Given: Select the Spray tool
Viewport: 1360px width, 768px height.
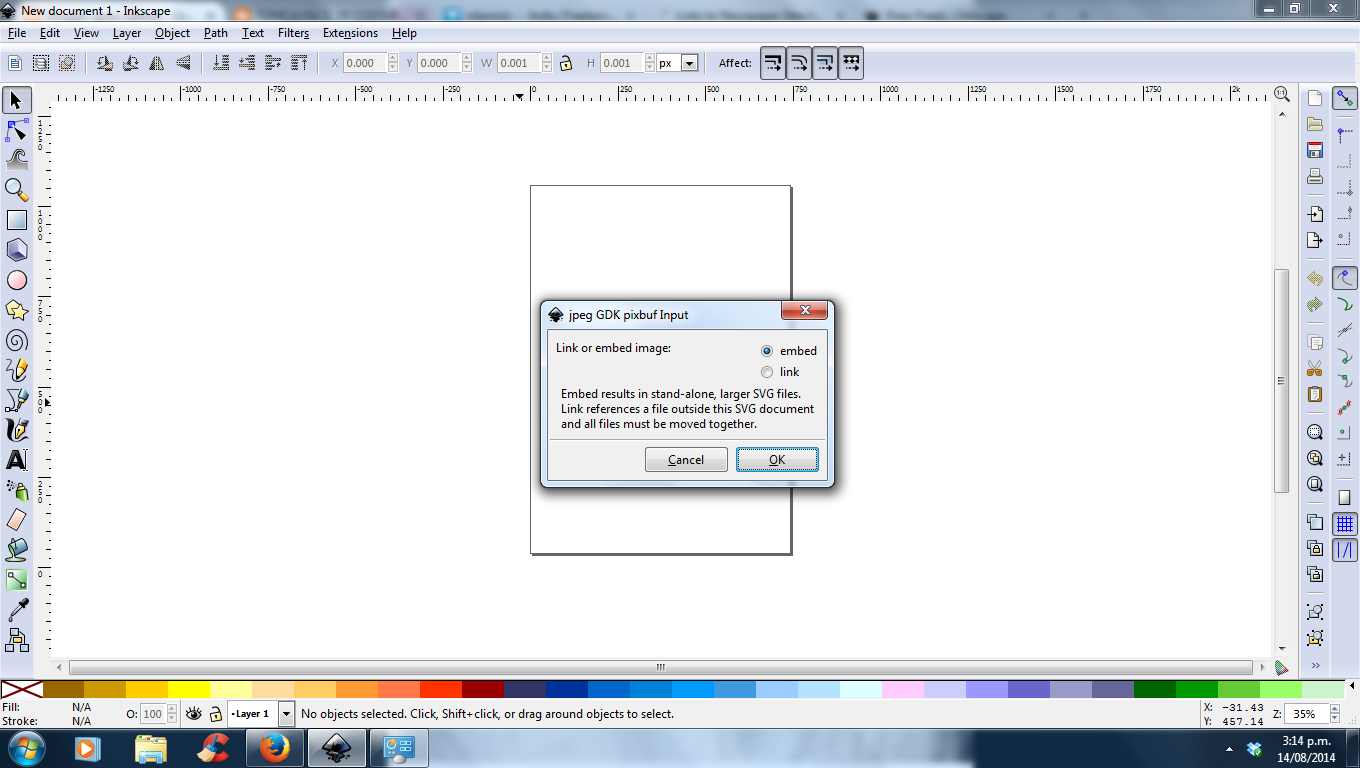Looking at the screenshot, I should click(x=17, y=490).
